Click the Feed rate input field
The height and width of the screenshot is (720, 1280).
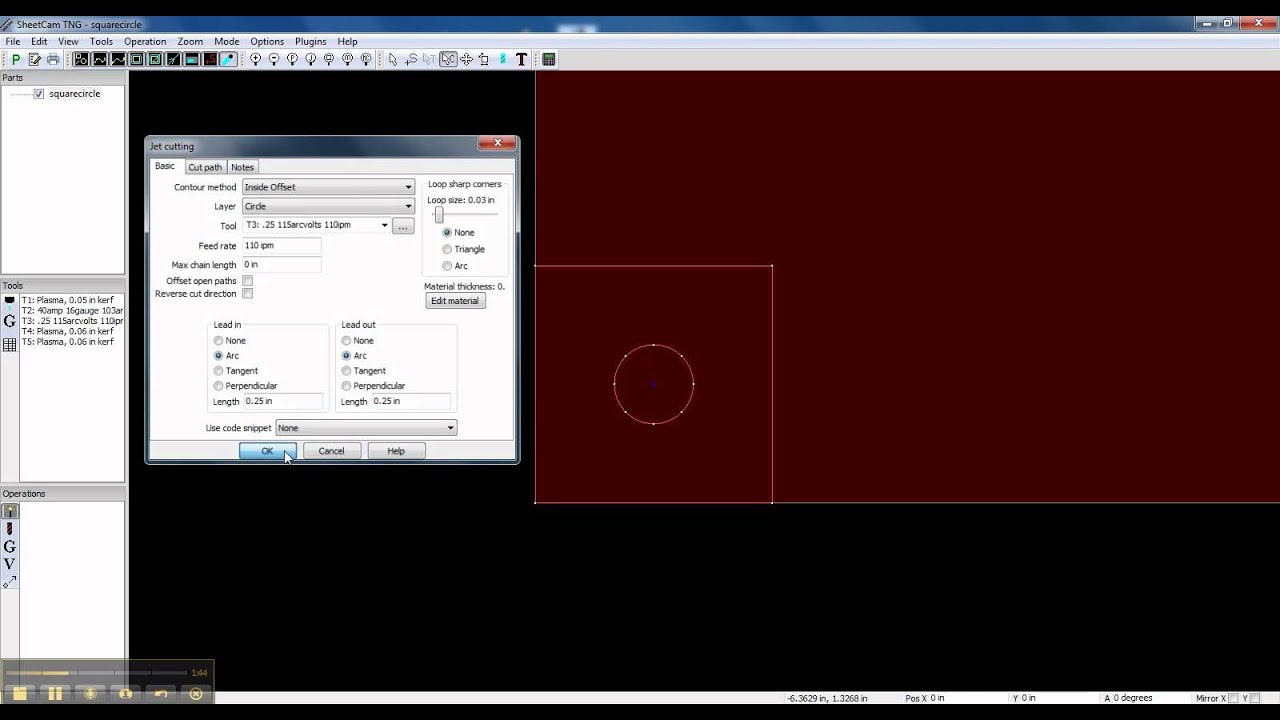281,245
